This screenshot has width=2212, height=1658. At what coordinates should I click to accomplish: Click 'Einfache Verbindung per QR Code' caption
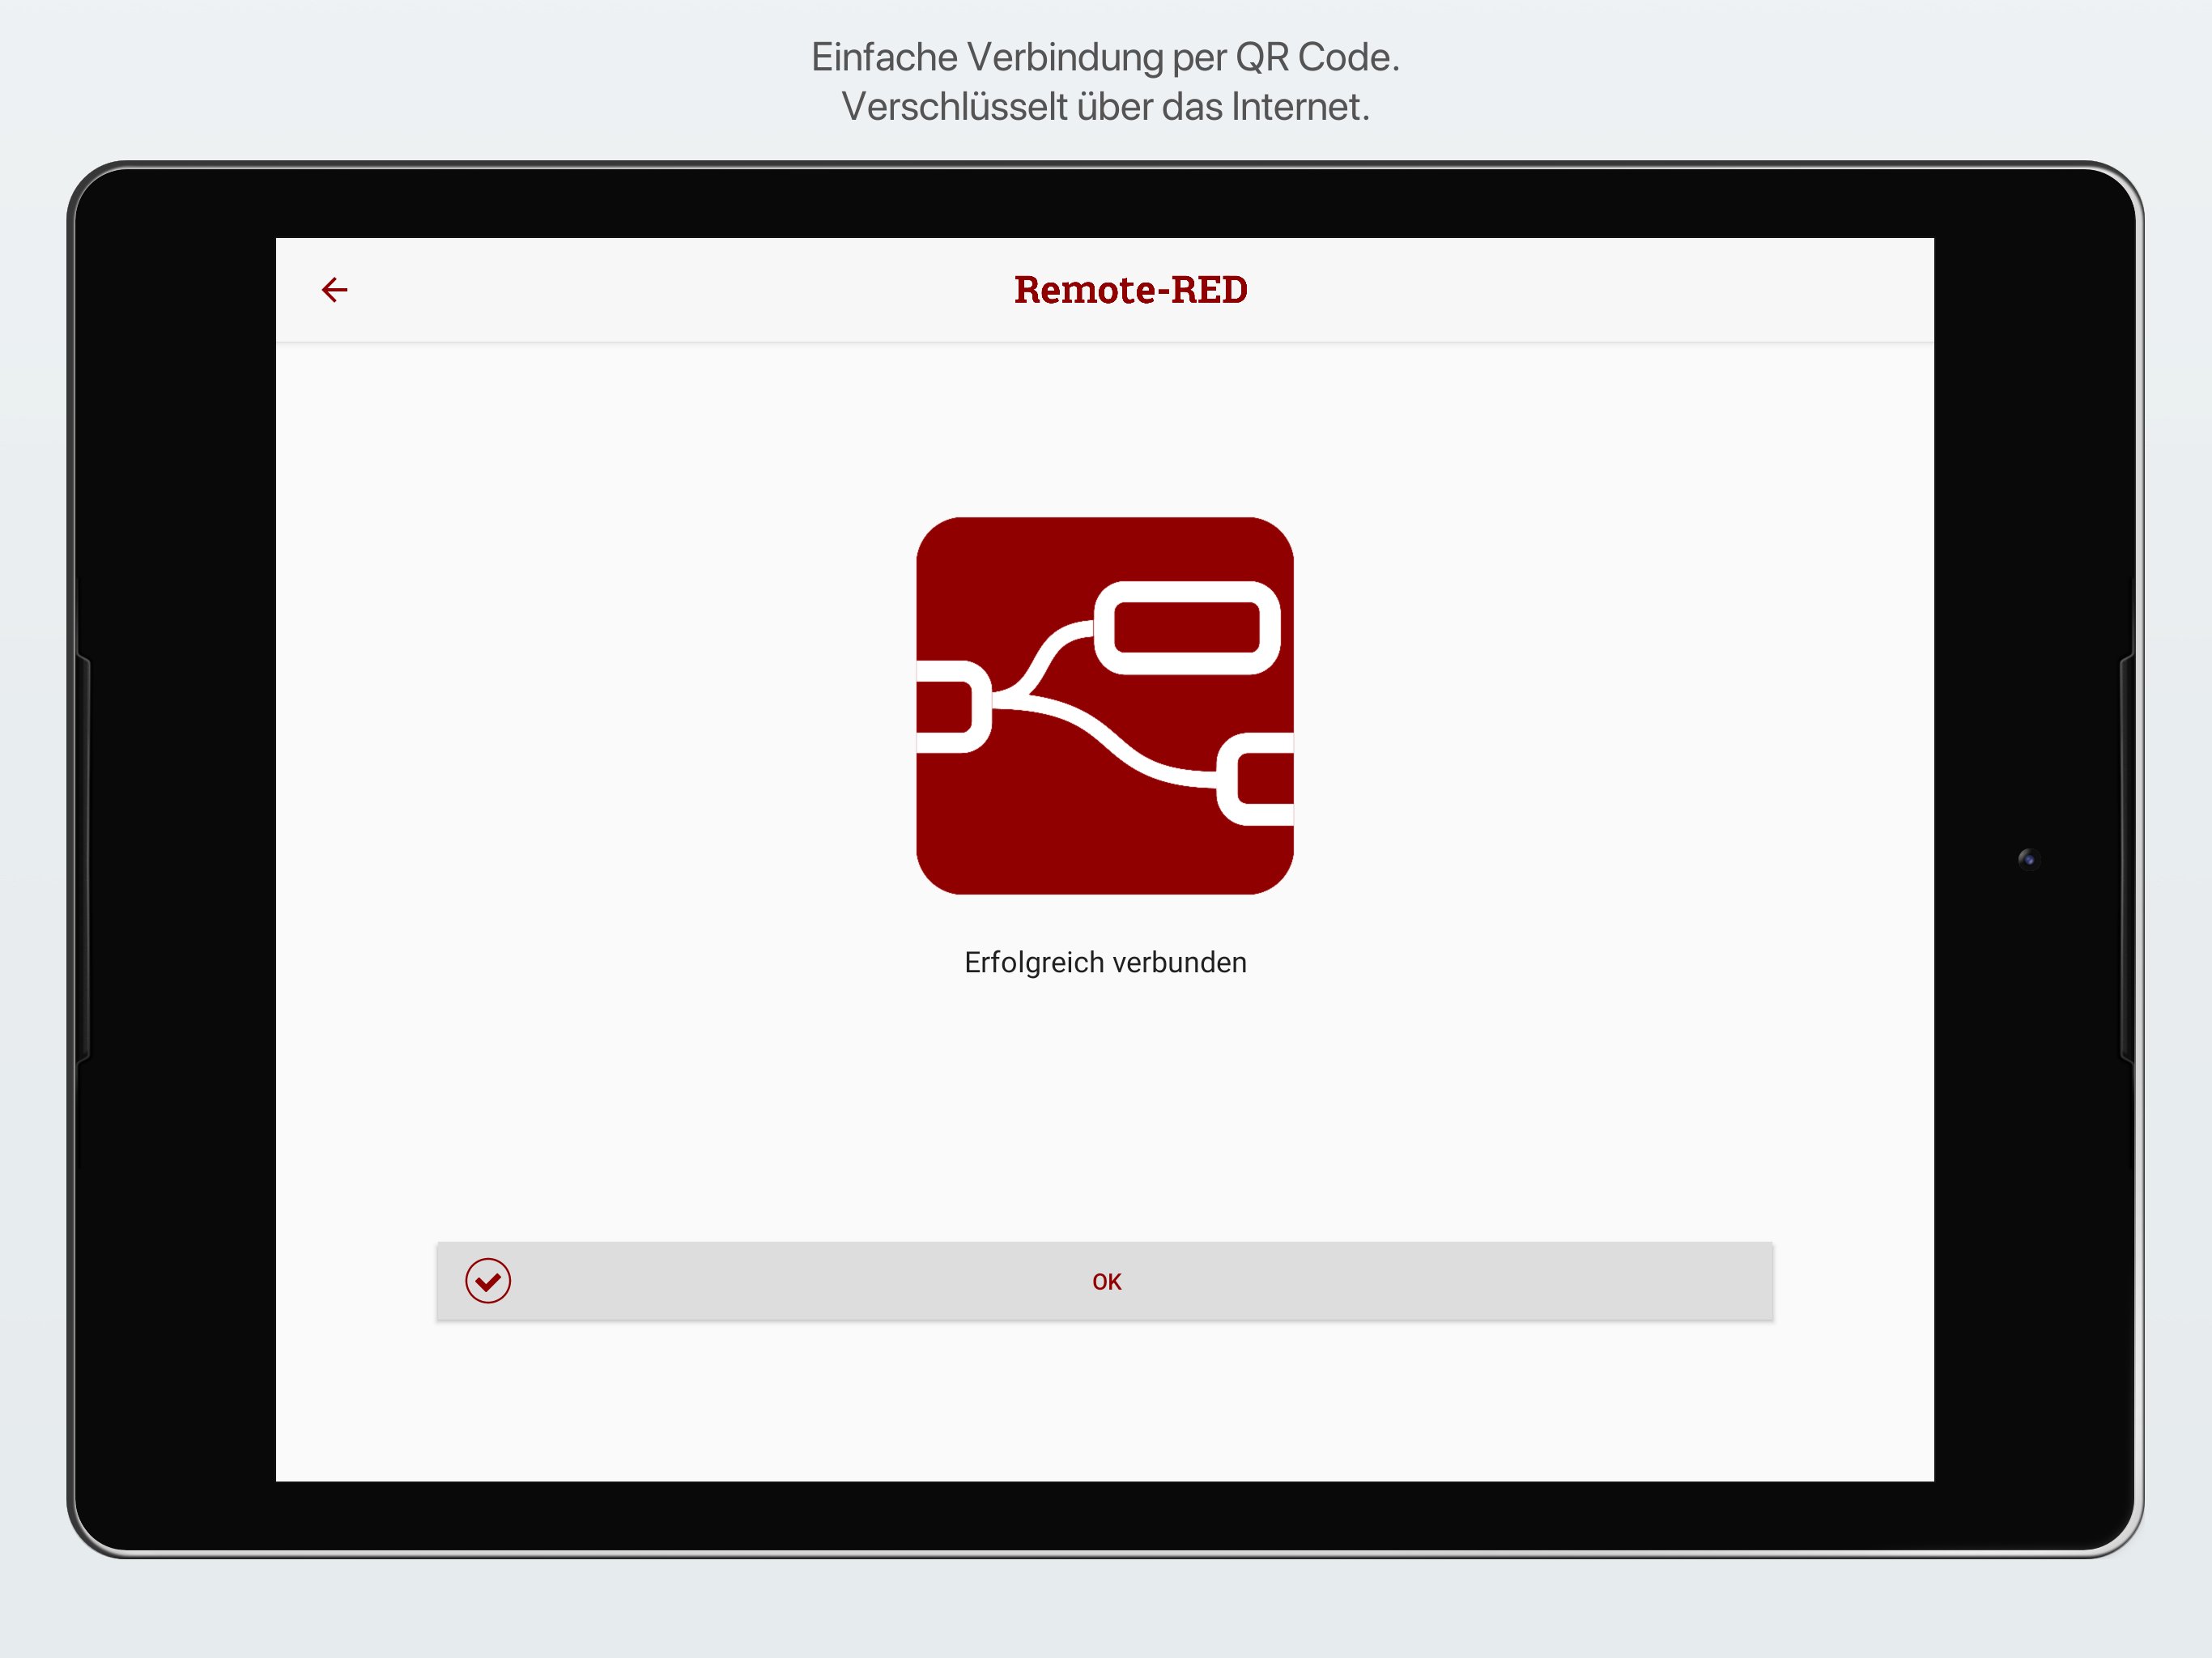click(x=1104, y=57)
